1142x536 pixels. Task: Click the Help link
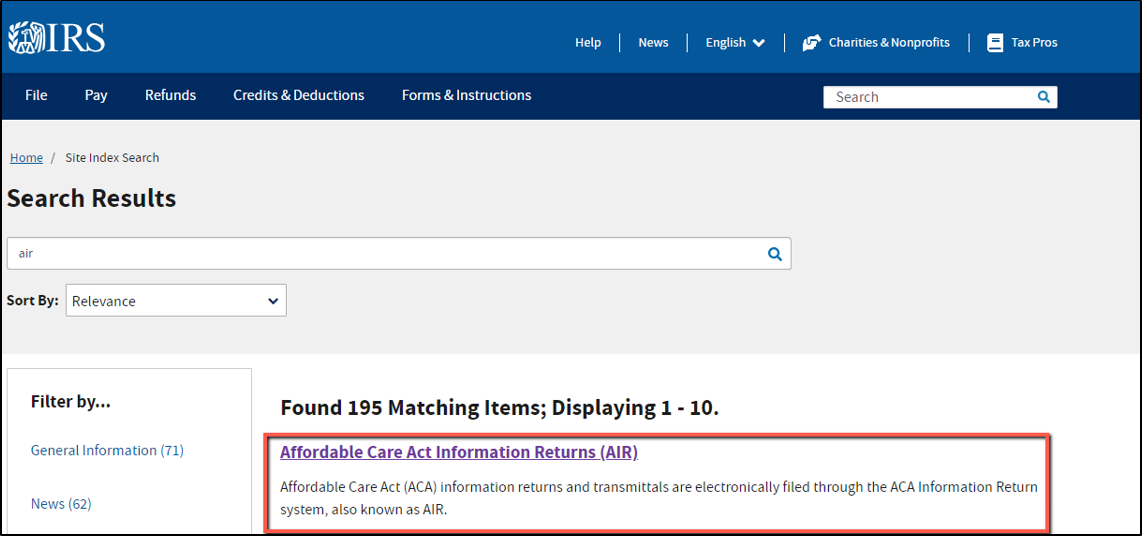(588, 42)
